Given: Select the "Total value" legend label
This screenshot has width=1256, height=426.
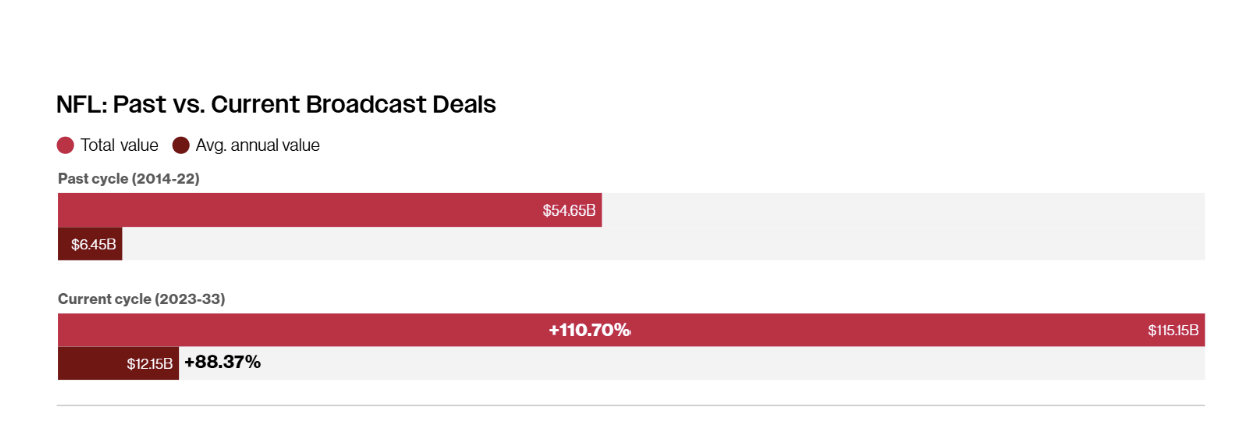Looking at the screenshot, I should point(119,146).
